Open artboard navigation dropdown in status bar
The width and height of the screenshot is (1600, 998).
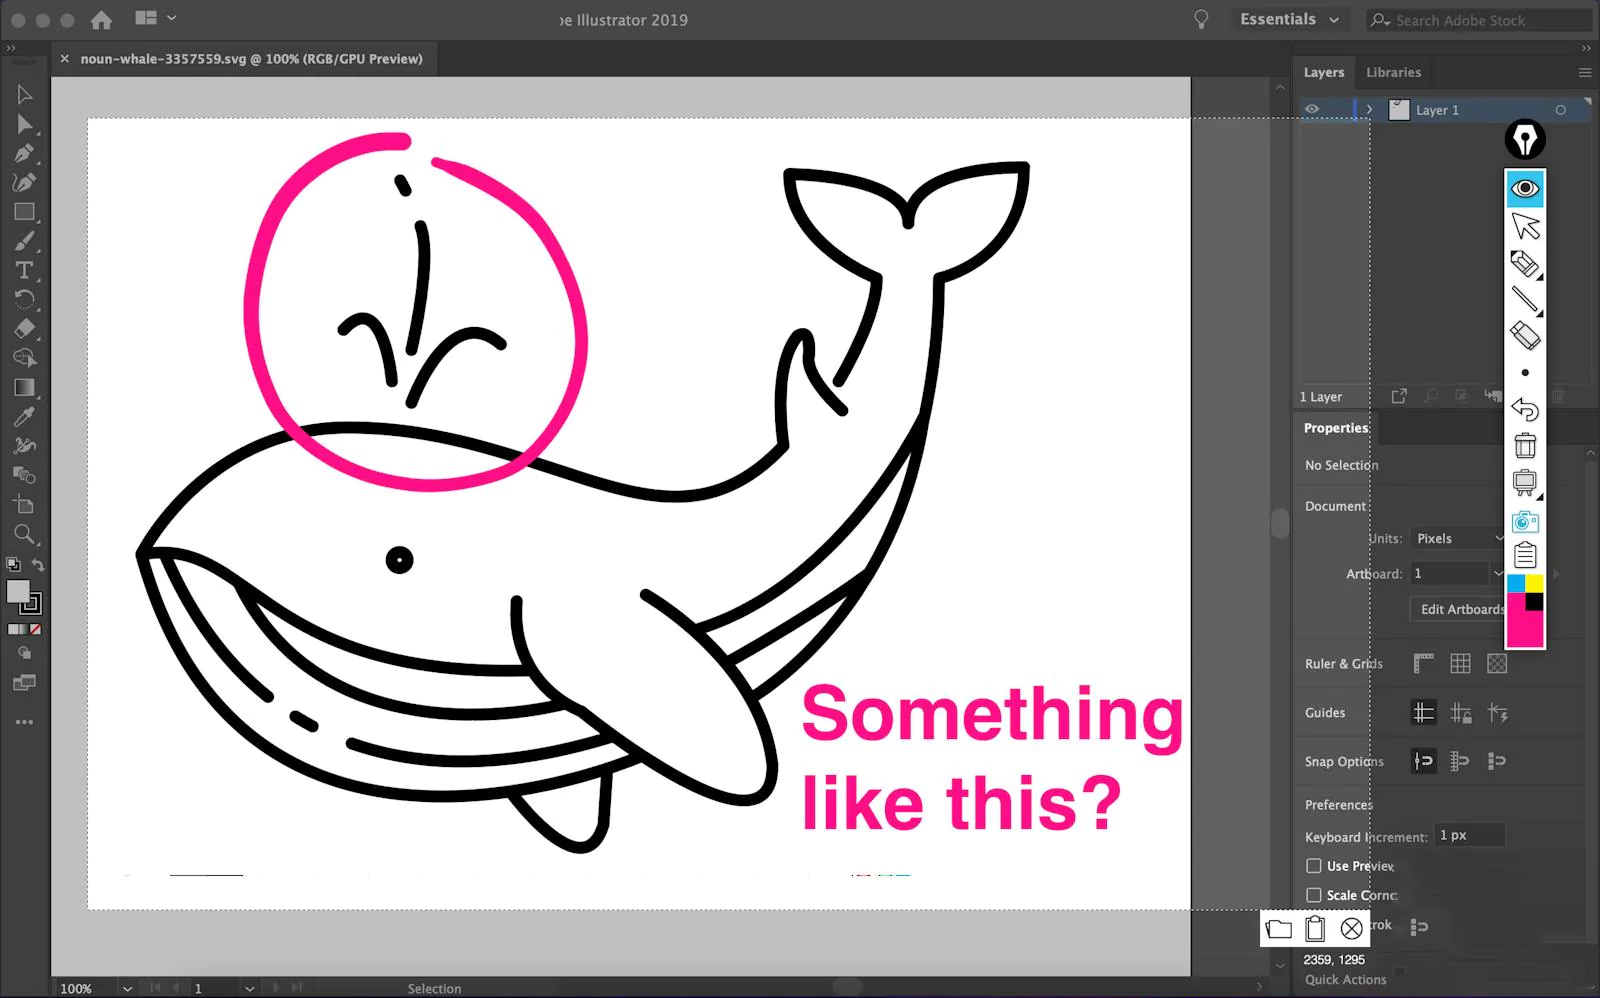249,988
